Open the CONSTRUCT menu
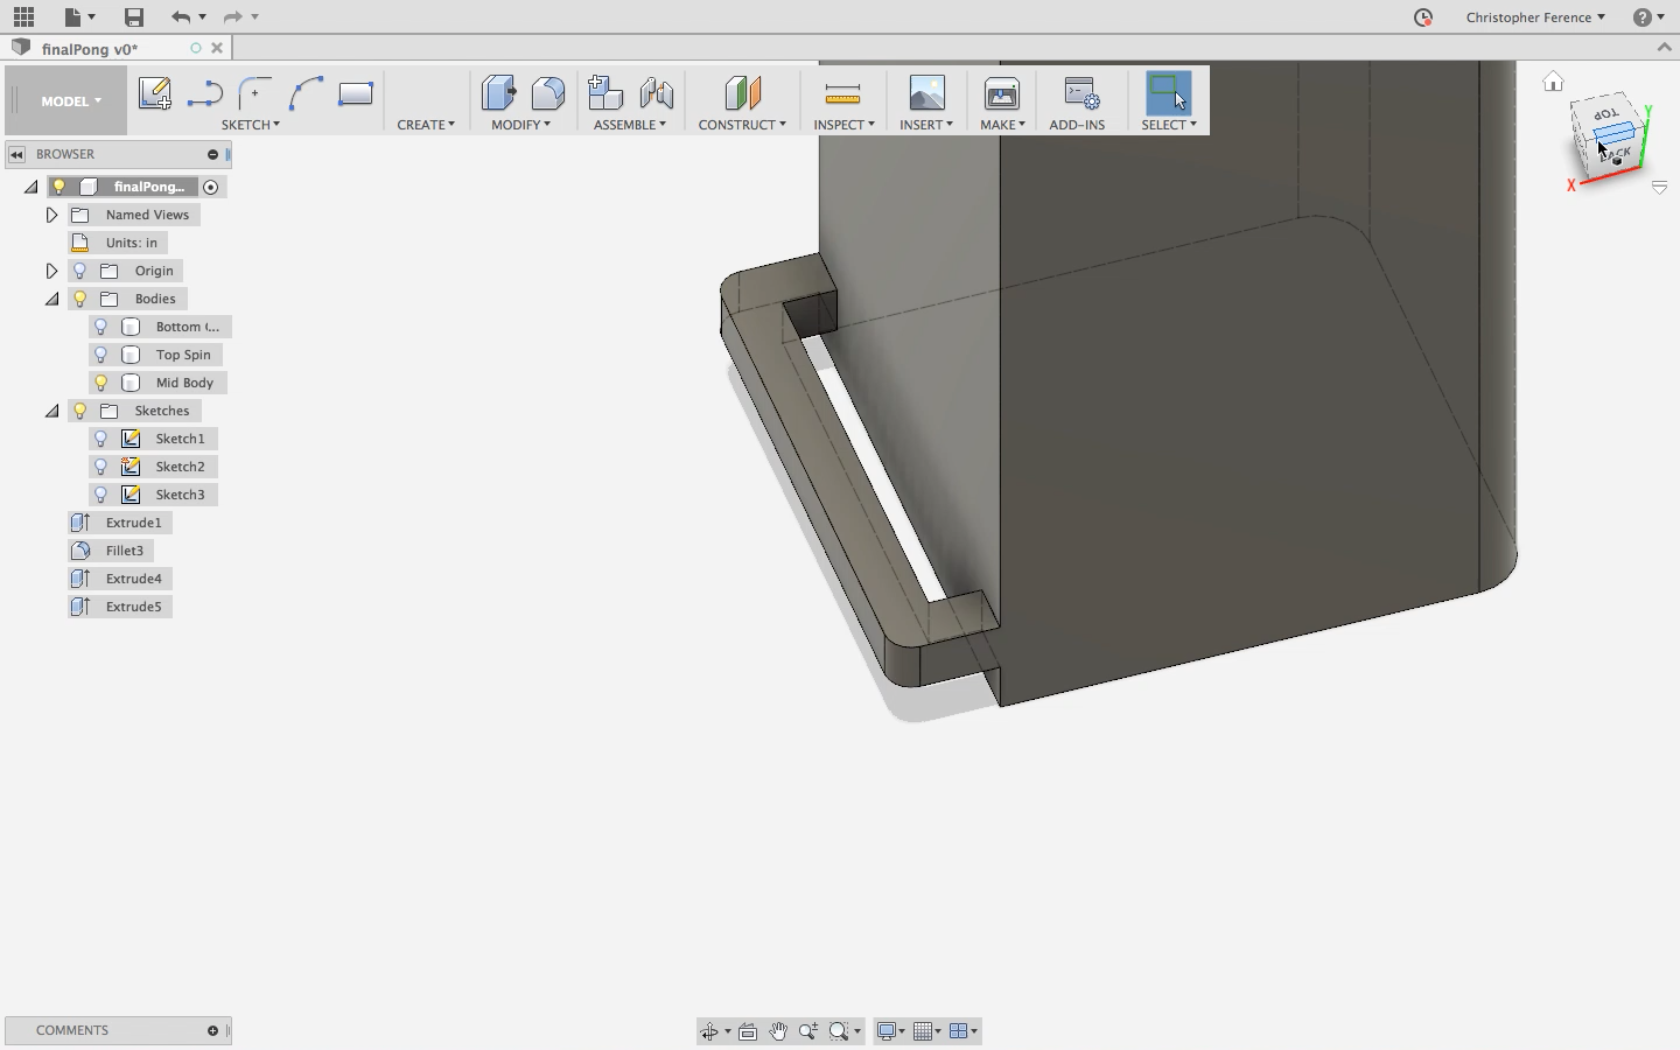Image resolution: width=1680 pixels, height=1050 pixels. tap(742, 125)
